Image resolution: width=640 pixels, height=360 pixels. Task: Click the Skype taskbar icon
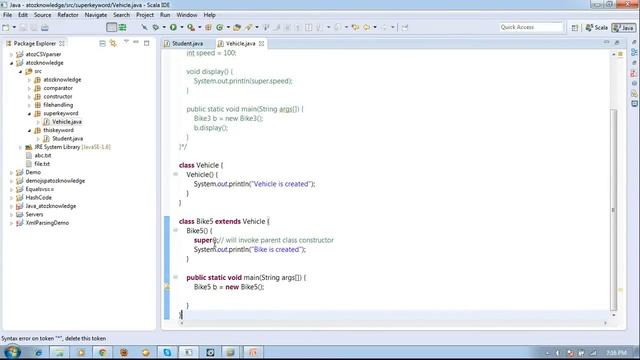[x=167, y=352]
